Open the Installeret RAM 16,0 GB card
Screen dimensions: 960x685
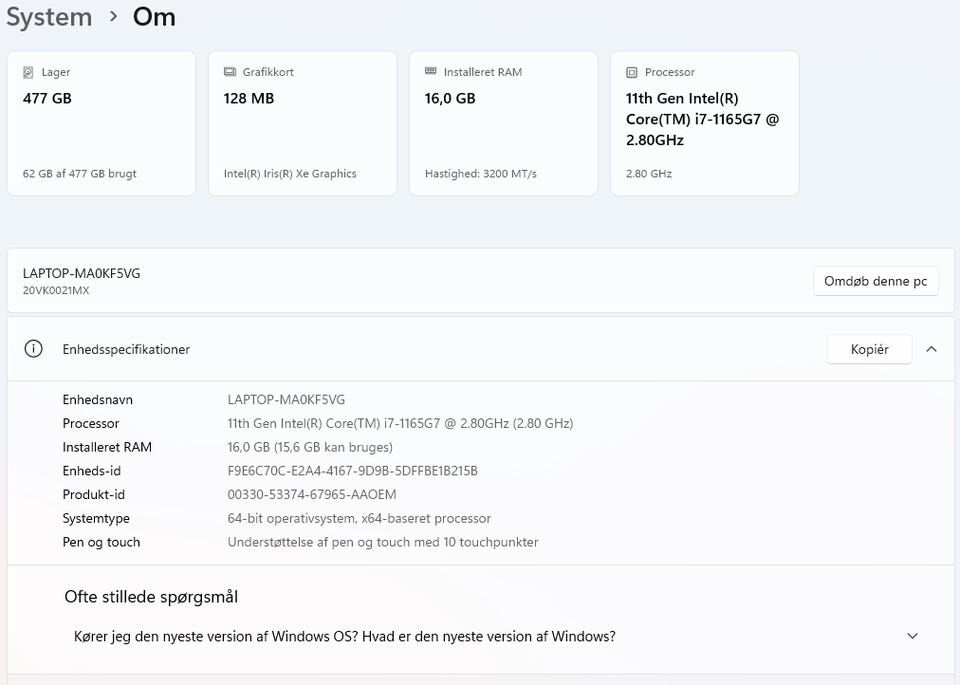[503, 124]
